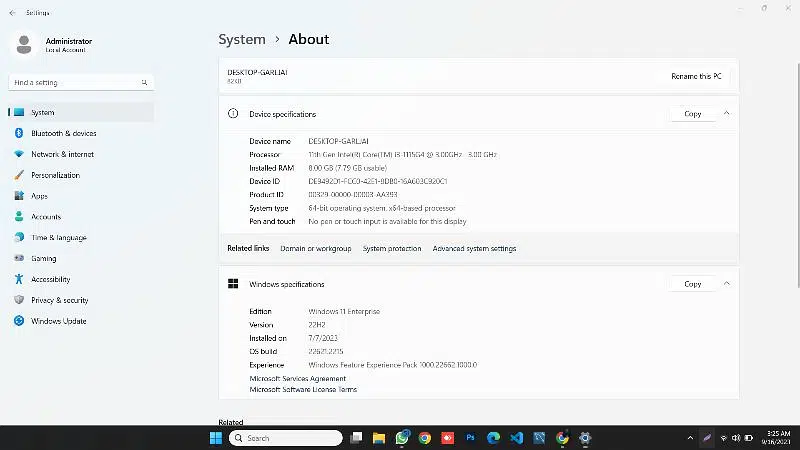Open the Gaming settings section
This screenshot has height=450, width=800.
tap(43, 258)
